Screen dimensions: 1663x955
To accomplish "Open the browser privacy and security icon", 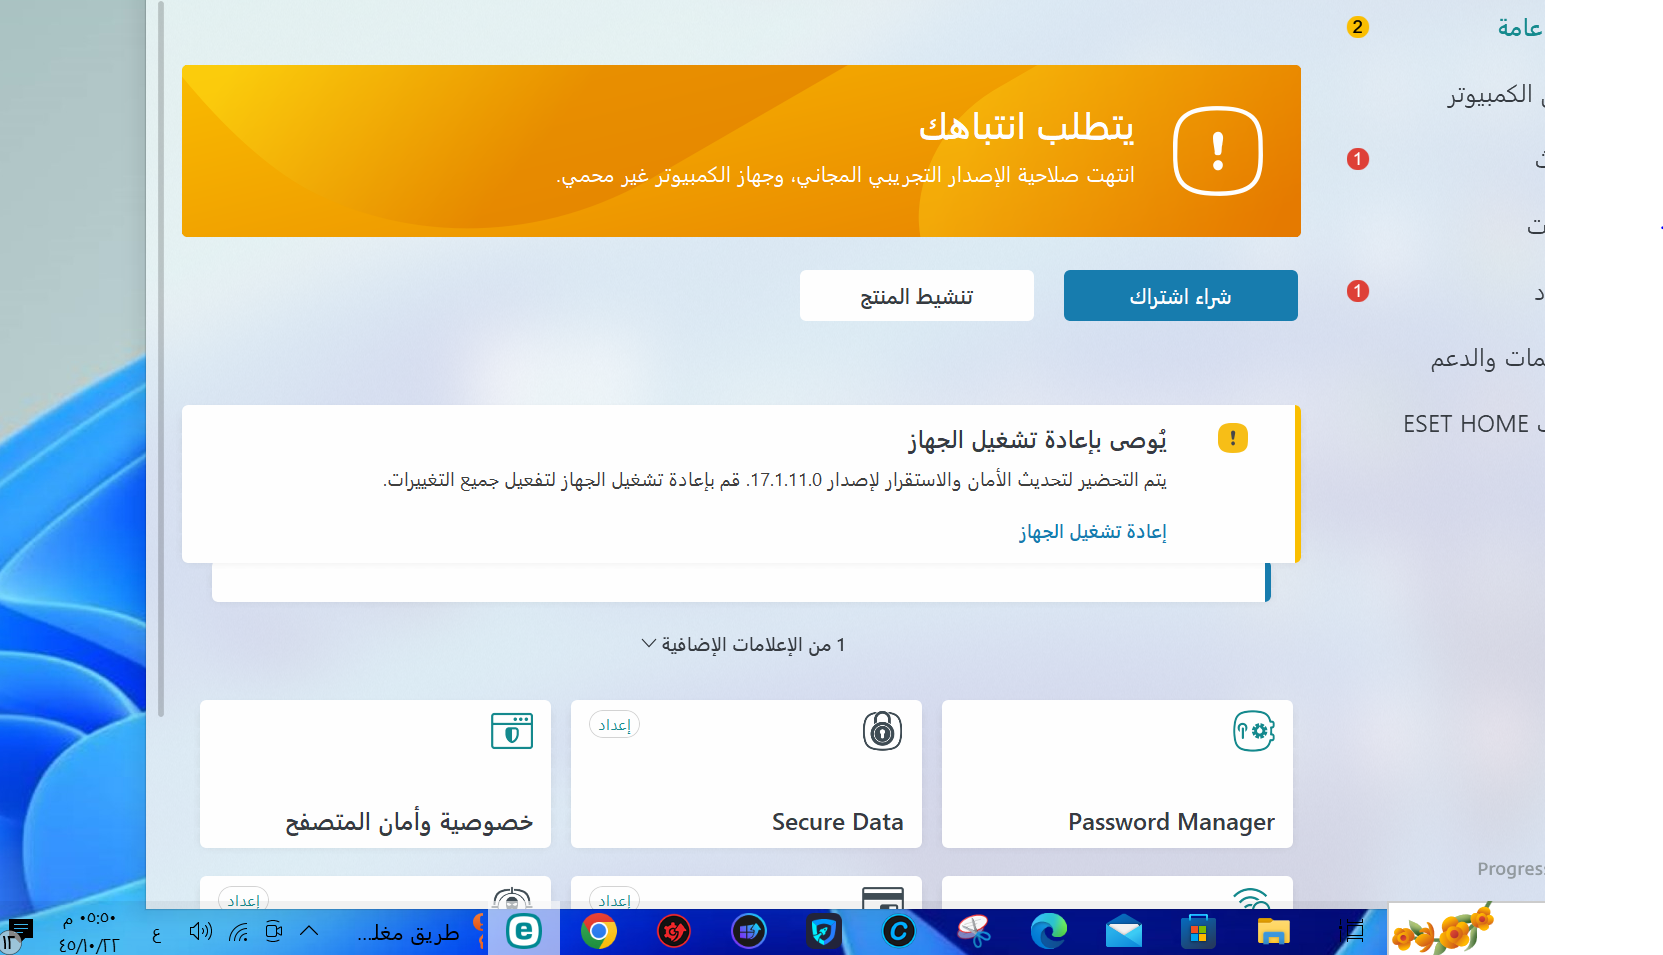I will [512, 731].
